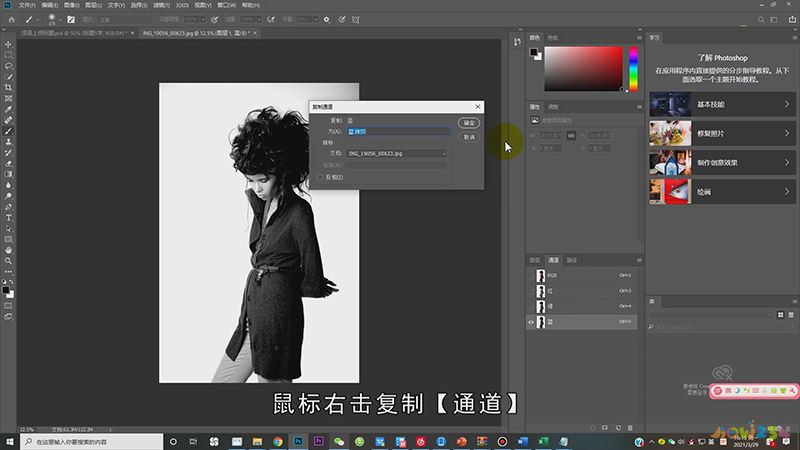Screen dimensions: 800x450
Task: Select the Hand tool
Action: click(x=8, y=250)
